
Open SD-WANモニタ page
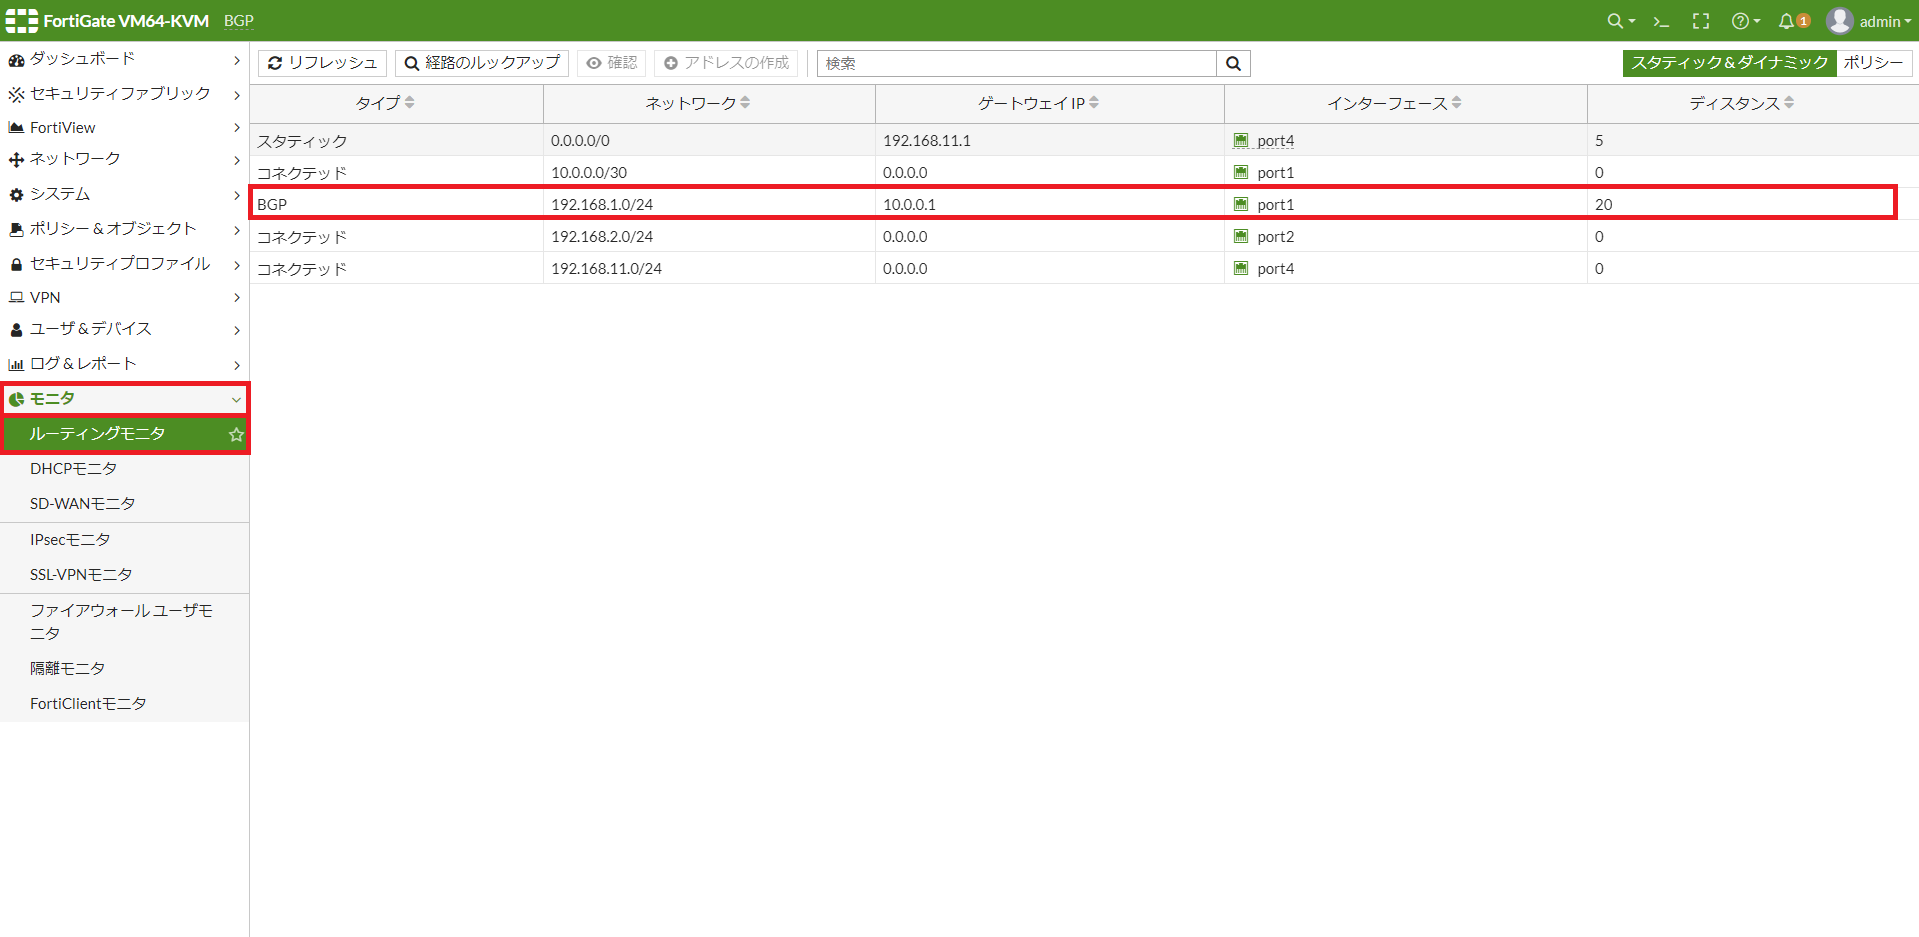pos(124,504)
